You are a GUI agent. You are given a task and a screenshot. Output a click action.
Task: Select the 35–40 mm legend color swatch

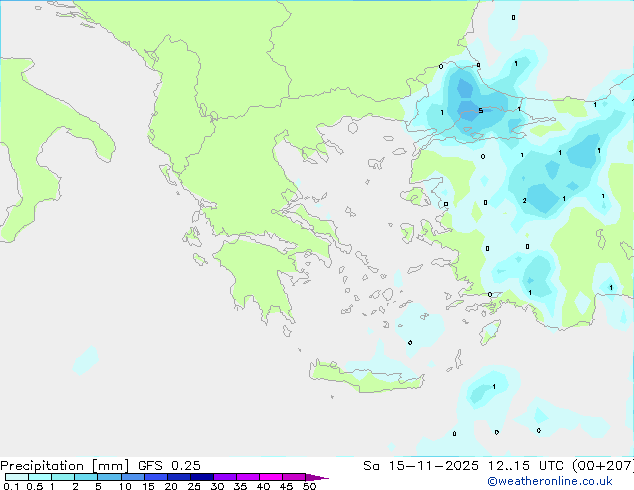[x=248, y=477]
